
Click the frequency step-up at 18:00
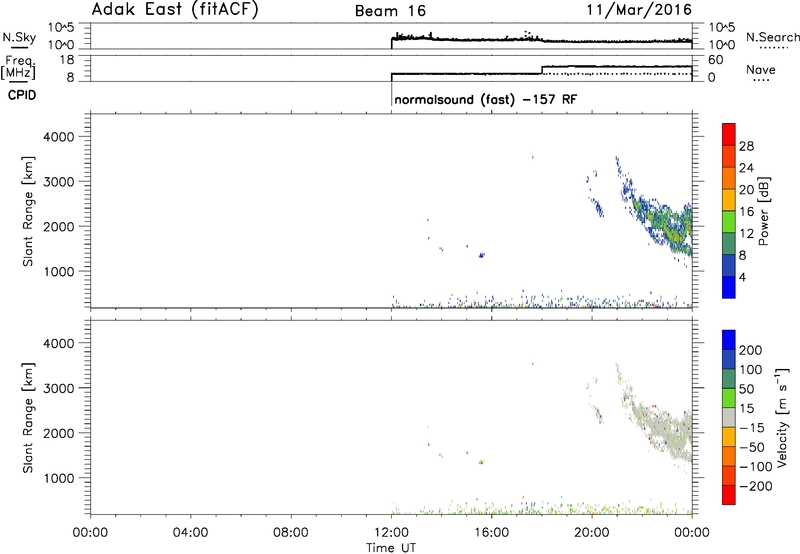(x=542, y=70)
